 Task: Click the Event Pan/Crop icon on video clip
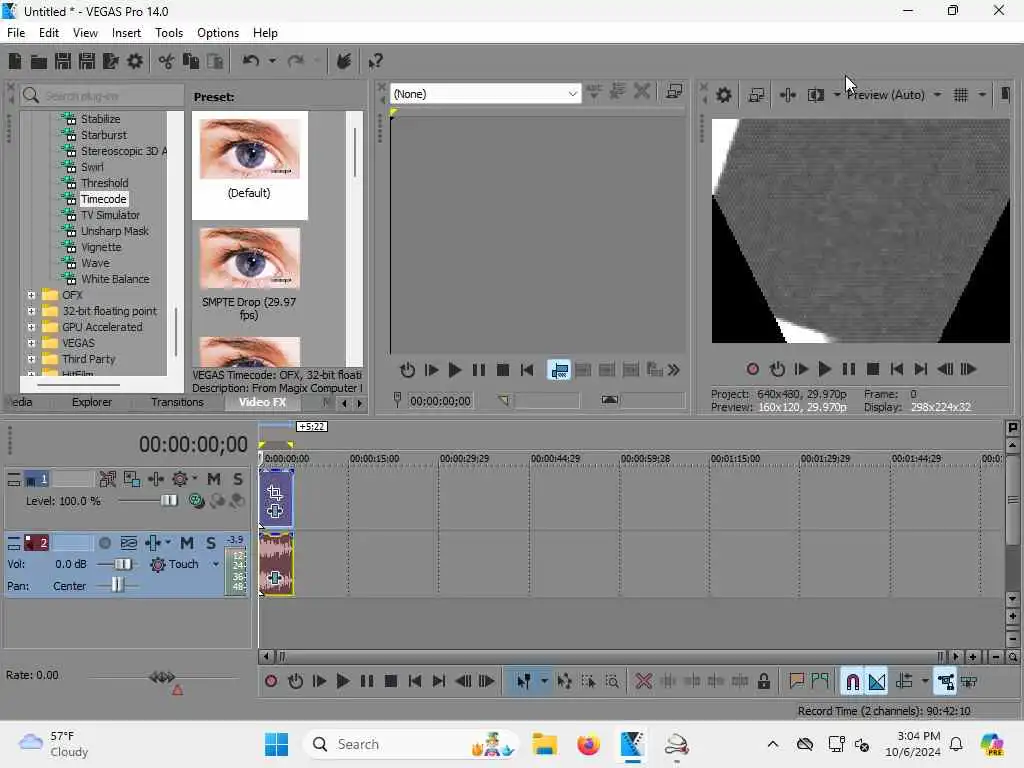click(x=275, y=492)
